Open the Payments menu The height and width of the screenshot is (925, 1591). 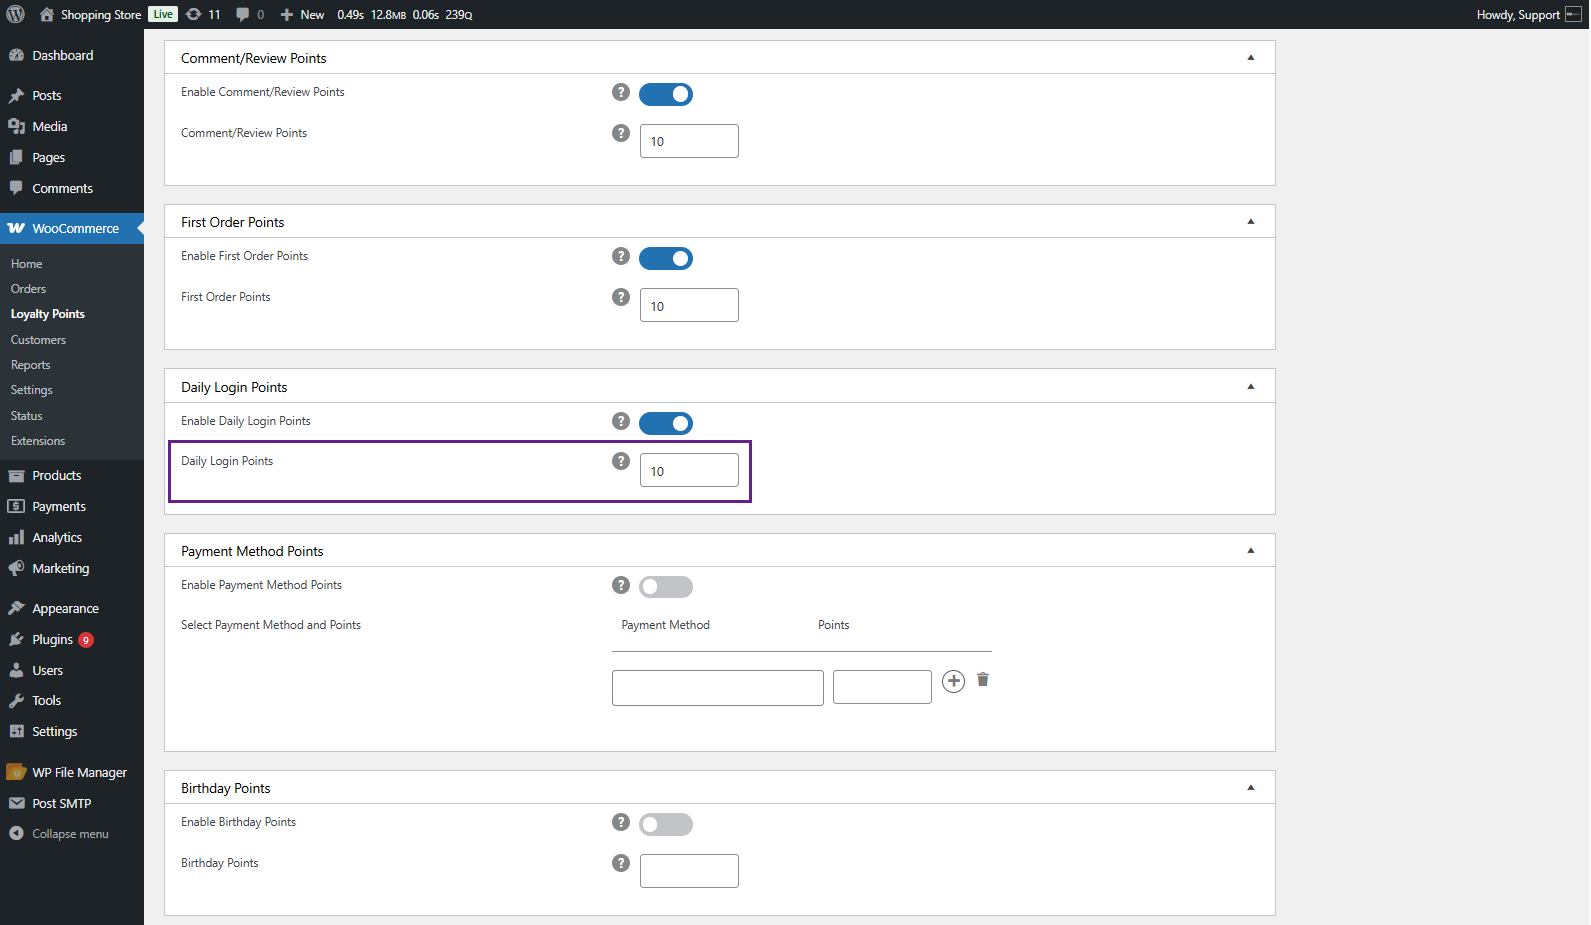point(58,507)
